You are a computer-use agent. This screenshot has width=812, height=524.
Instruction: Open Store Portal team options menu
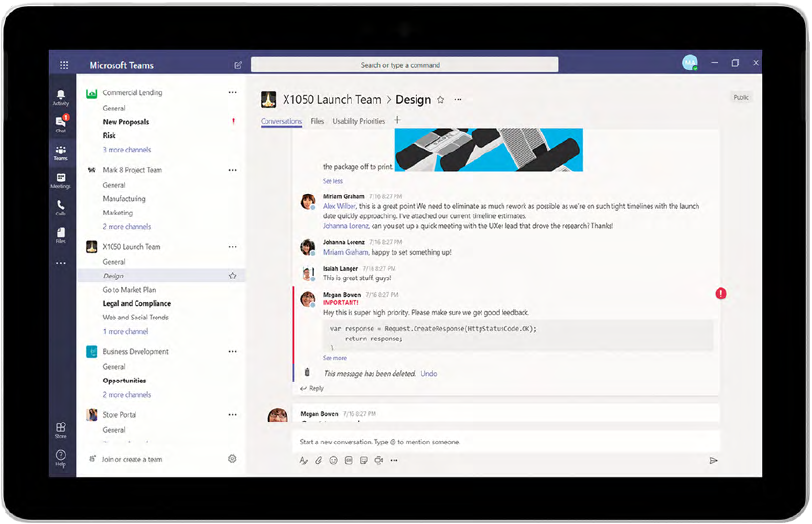click(x=233, y=414)
